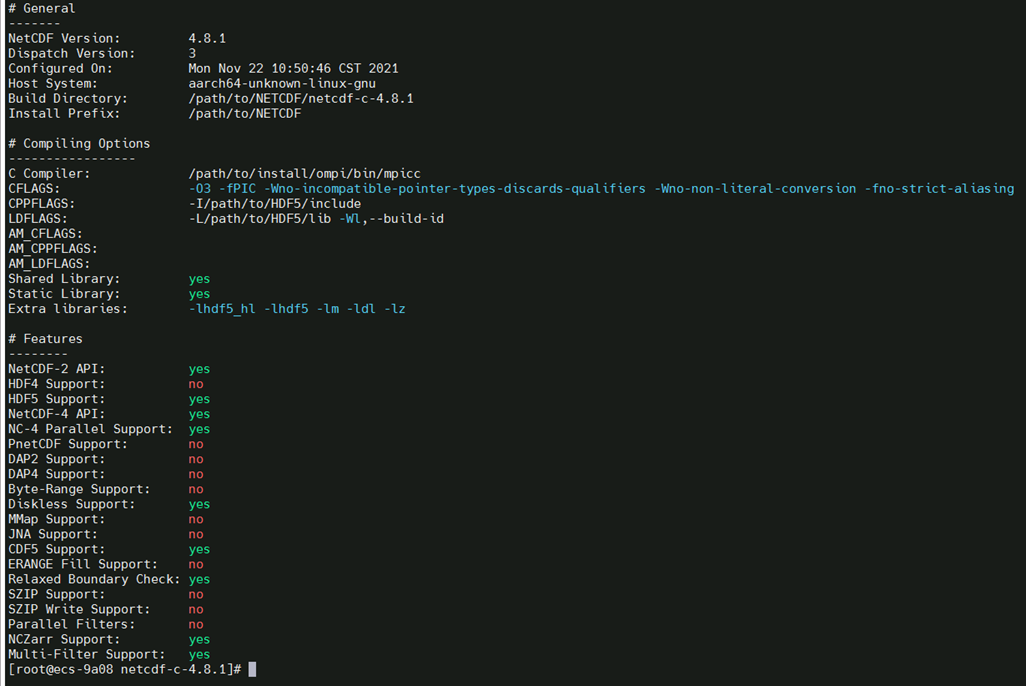Click the C Compiler path ending mpicc
The width and height of the screenshot is (1026, 686).
tap(304, 173)
